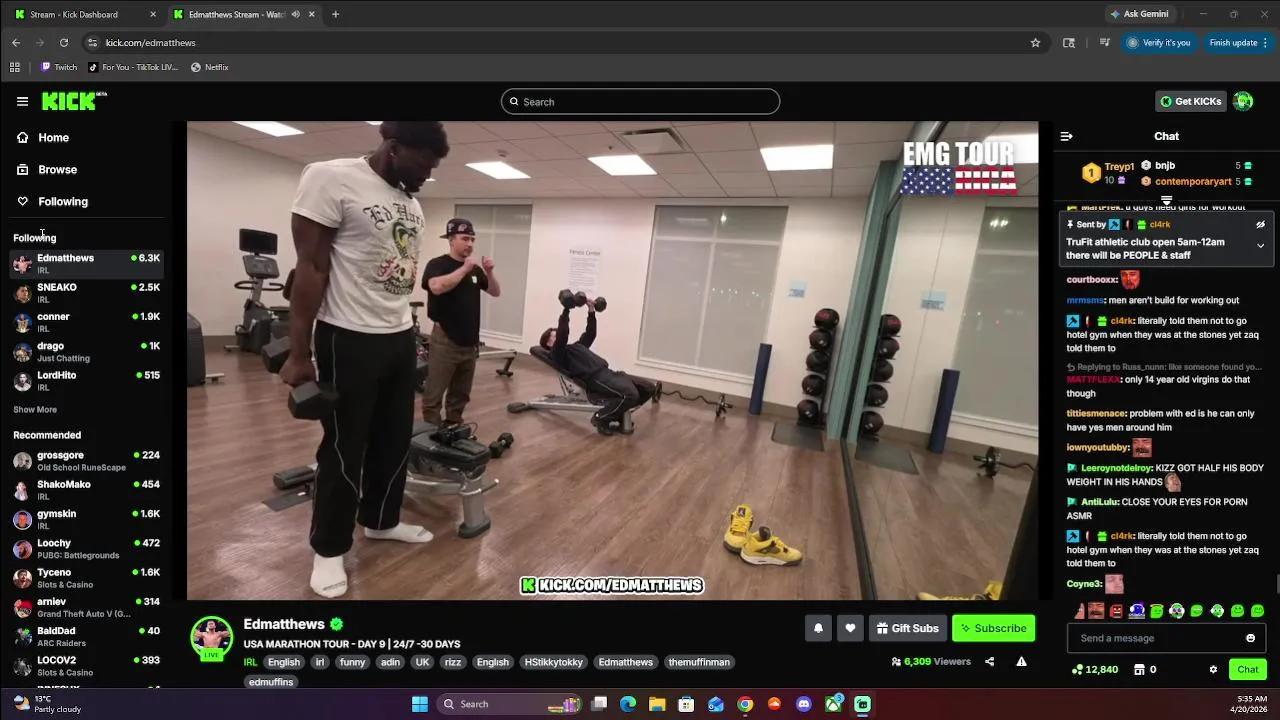Go back in browser history
The height and width of the screenshot is (720, 1280).
click(16, 42)
